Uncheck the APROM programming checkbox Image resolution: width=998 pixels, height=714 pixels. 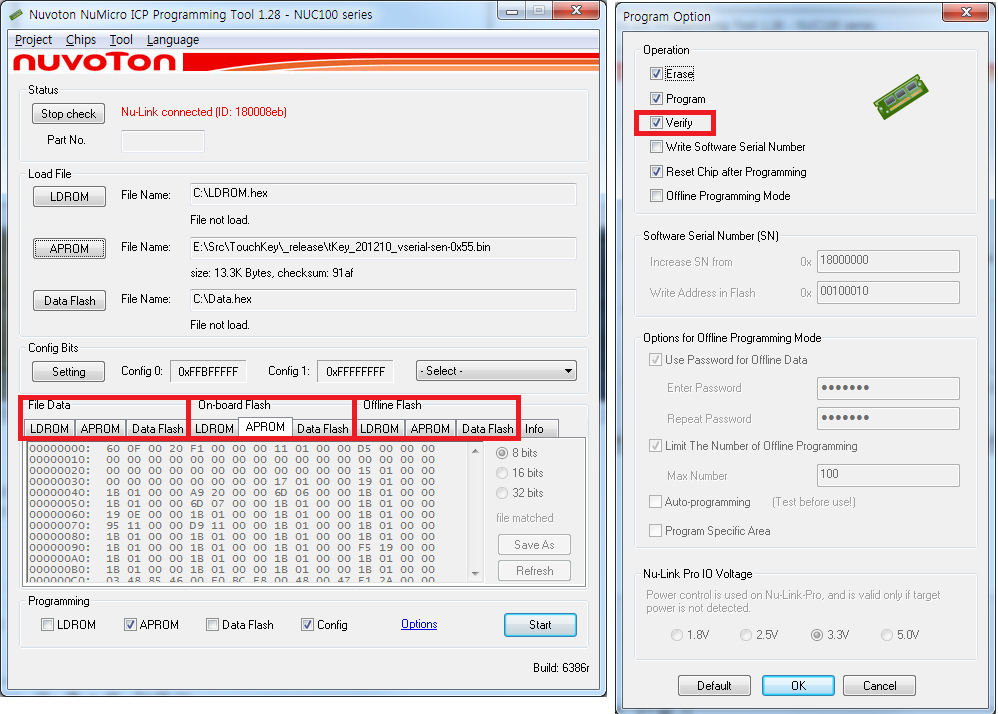coord(130,625)
